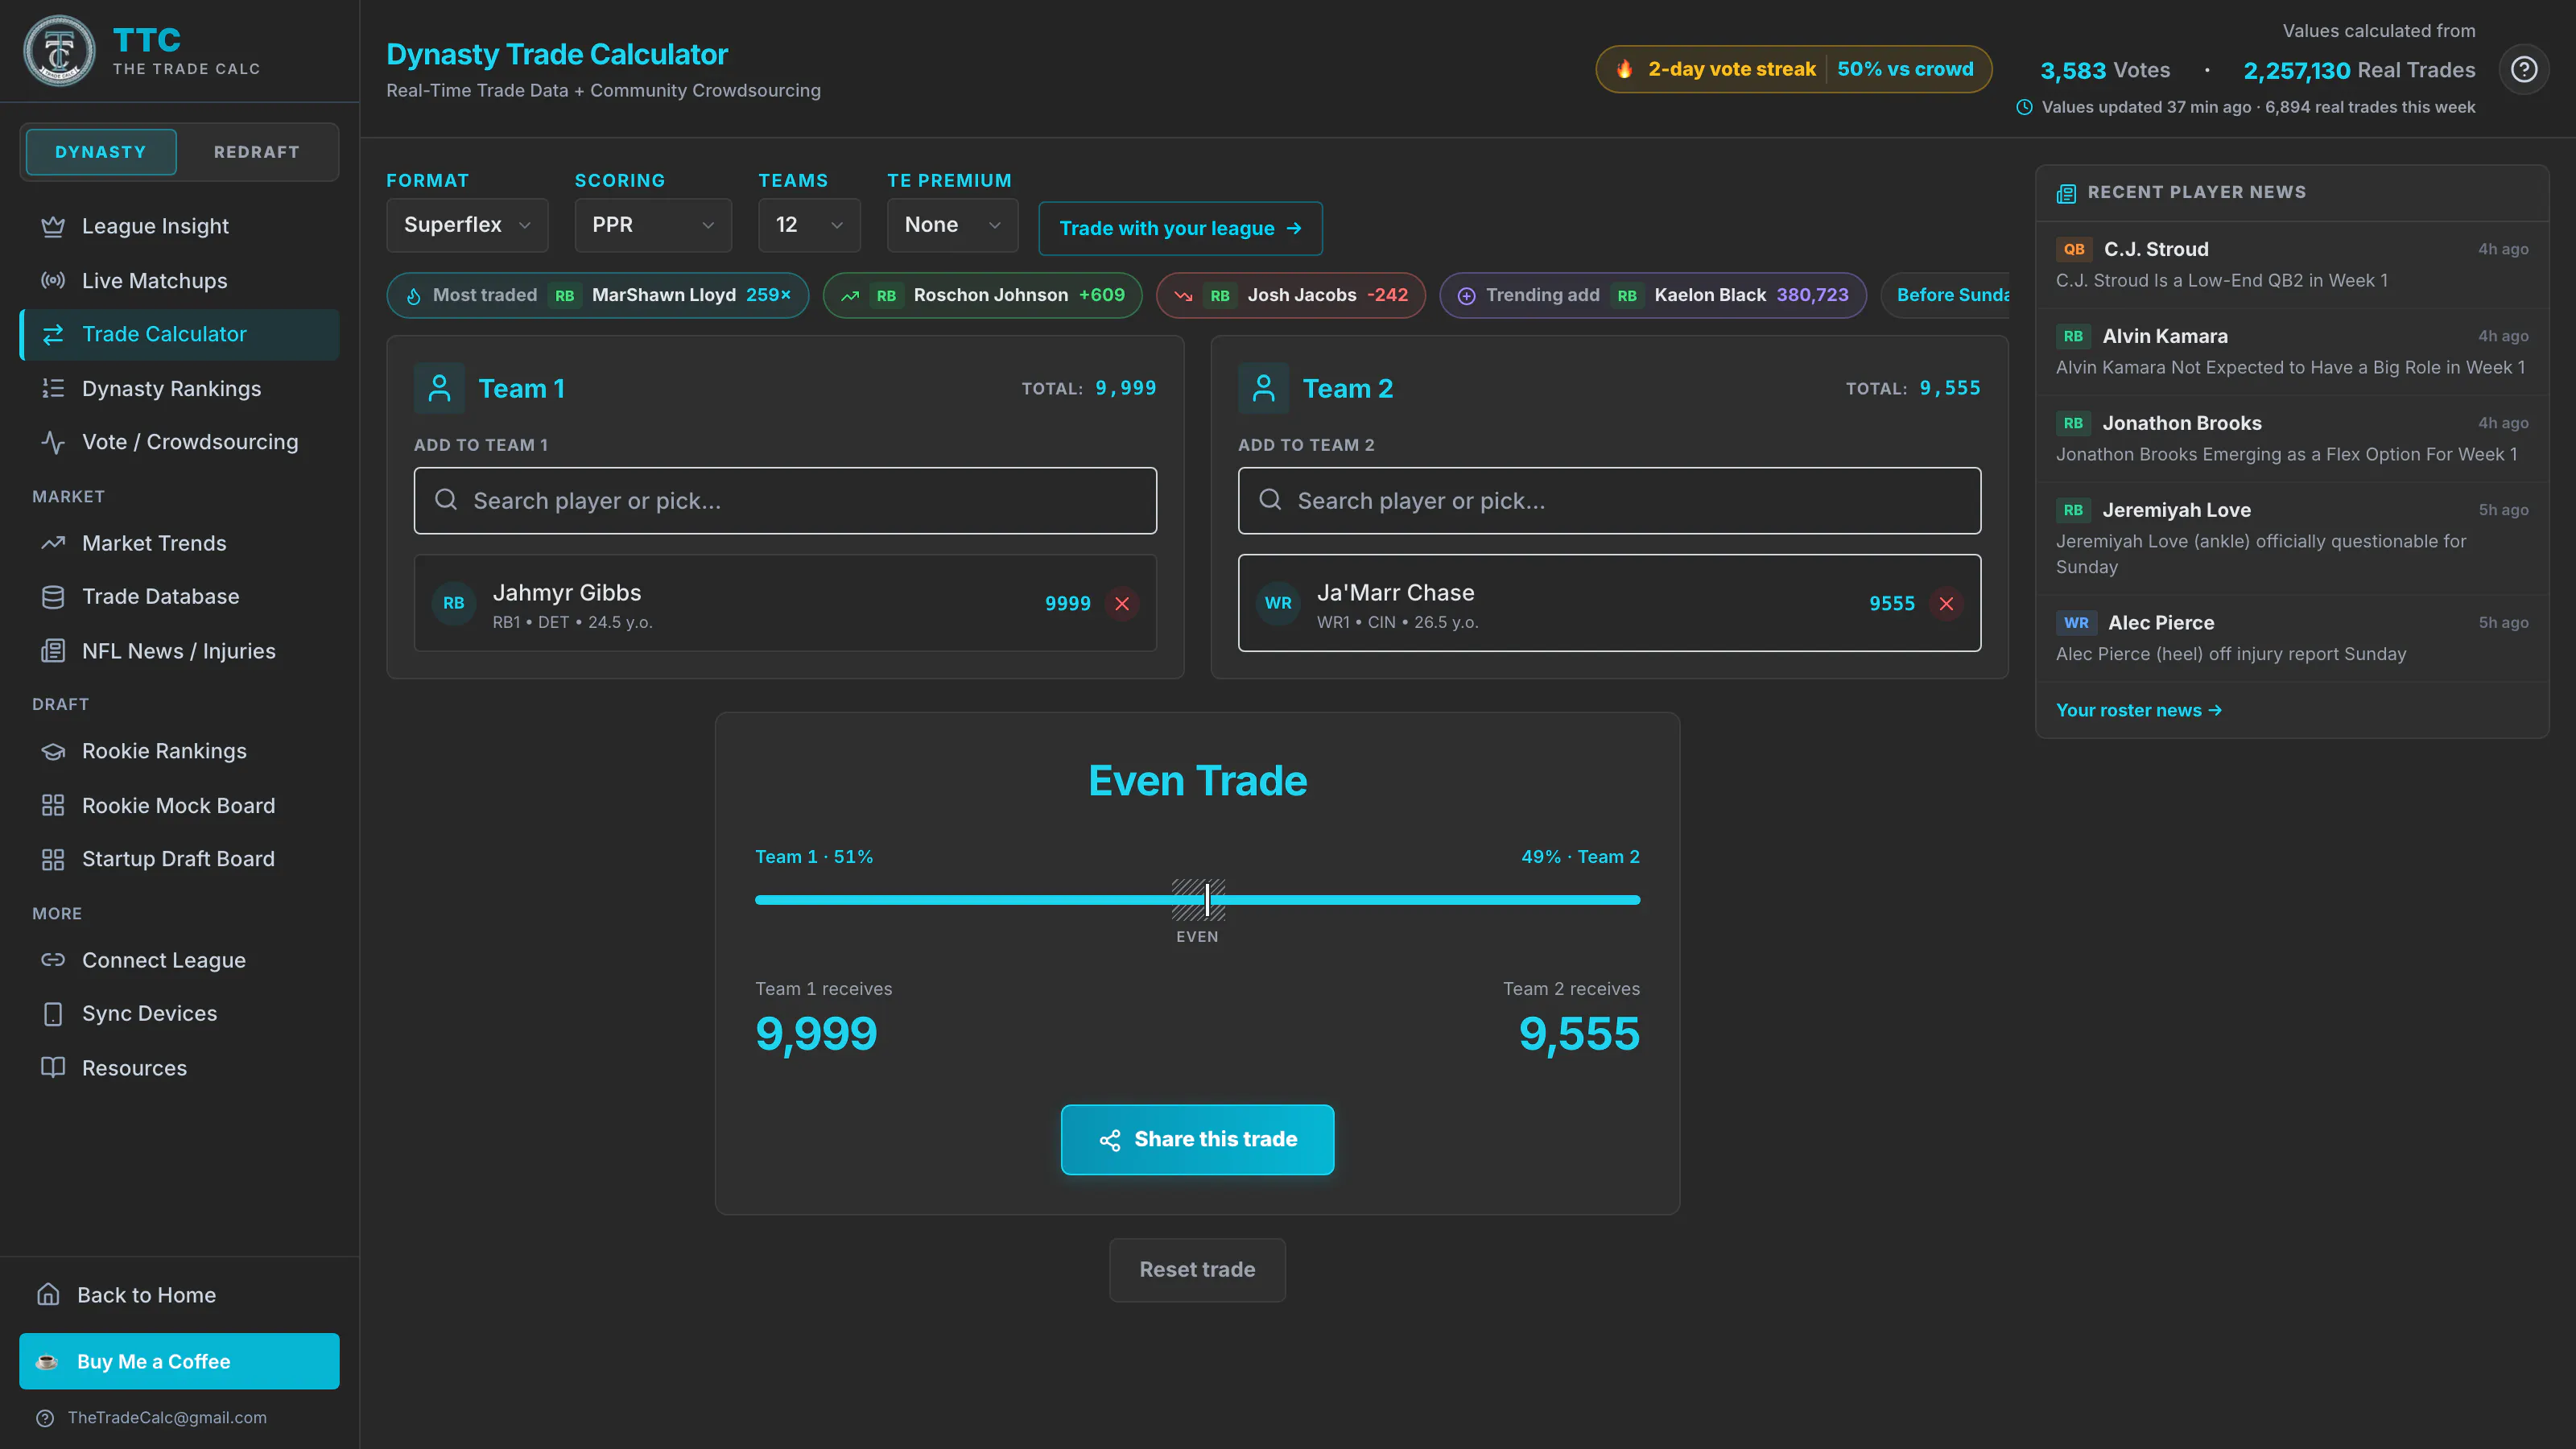Open the Format dropdown showing Superflex
The width and height of the screenshot is (2576, 1449).
coord(467,225)
